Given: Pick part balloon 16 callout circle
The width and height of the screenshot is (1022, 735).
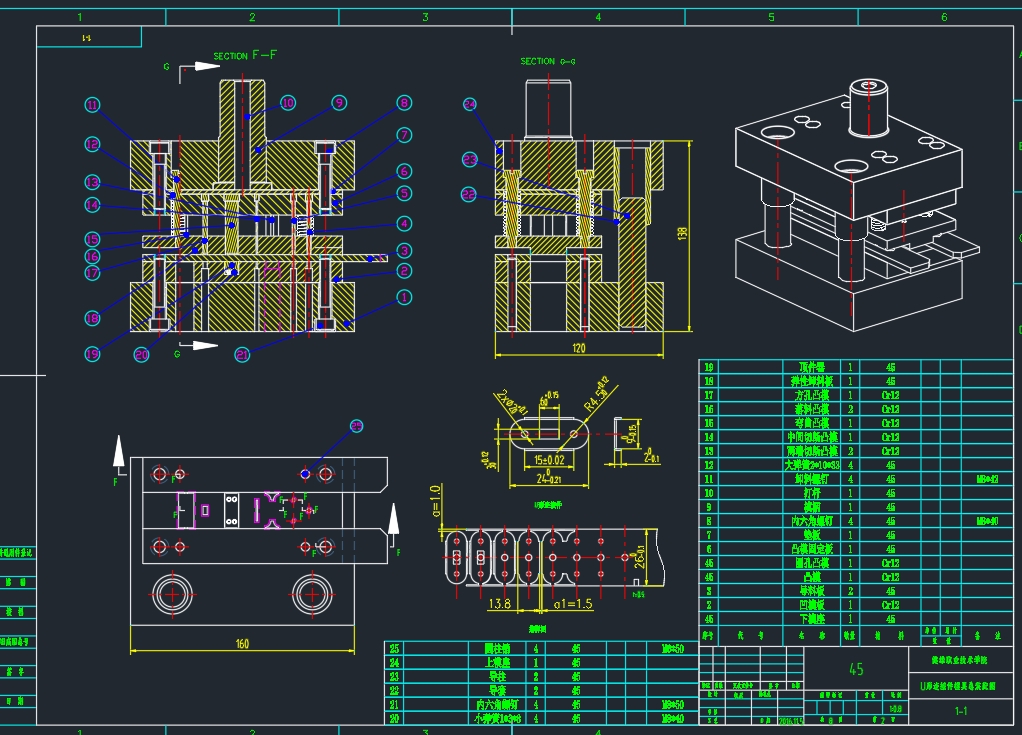Looking at the screenshot, I should click(93, 256).
